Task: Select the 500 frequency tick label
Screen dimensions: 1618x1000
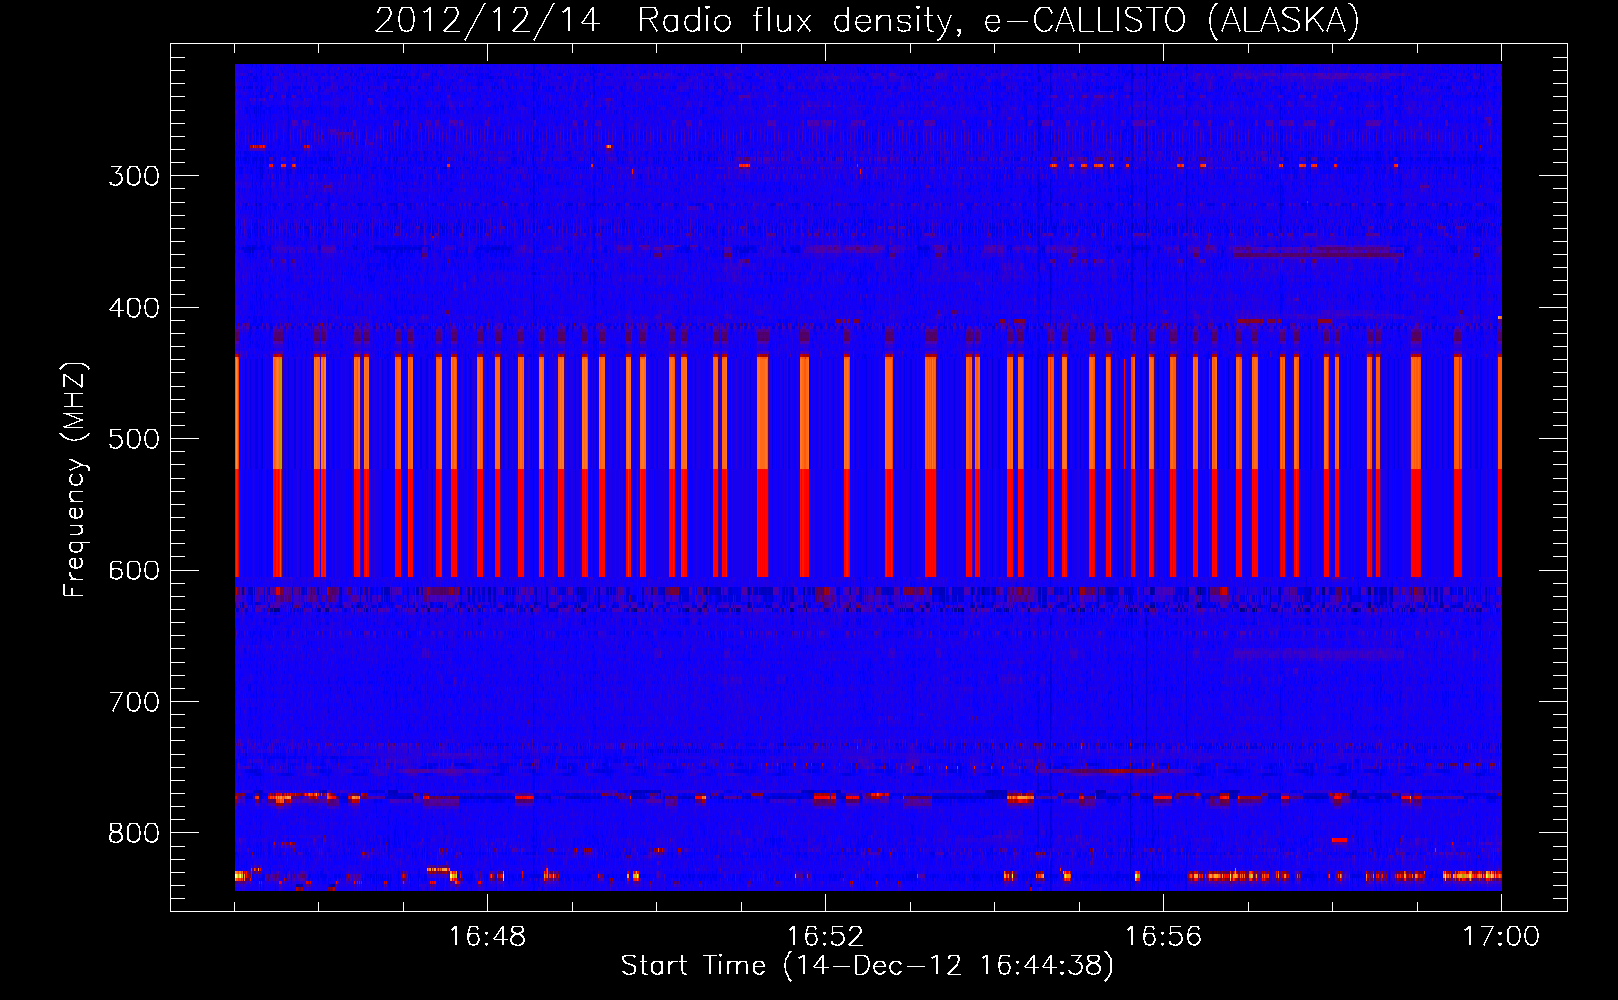Action: point(134,439)
